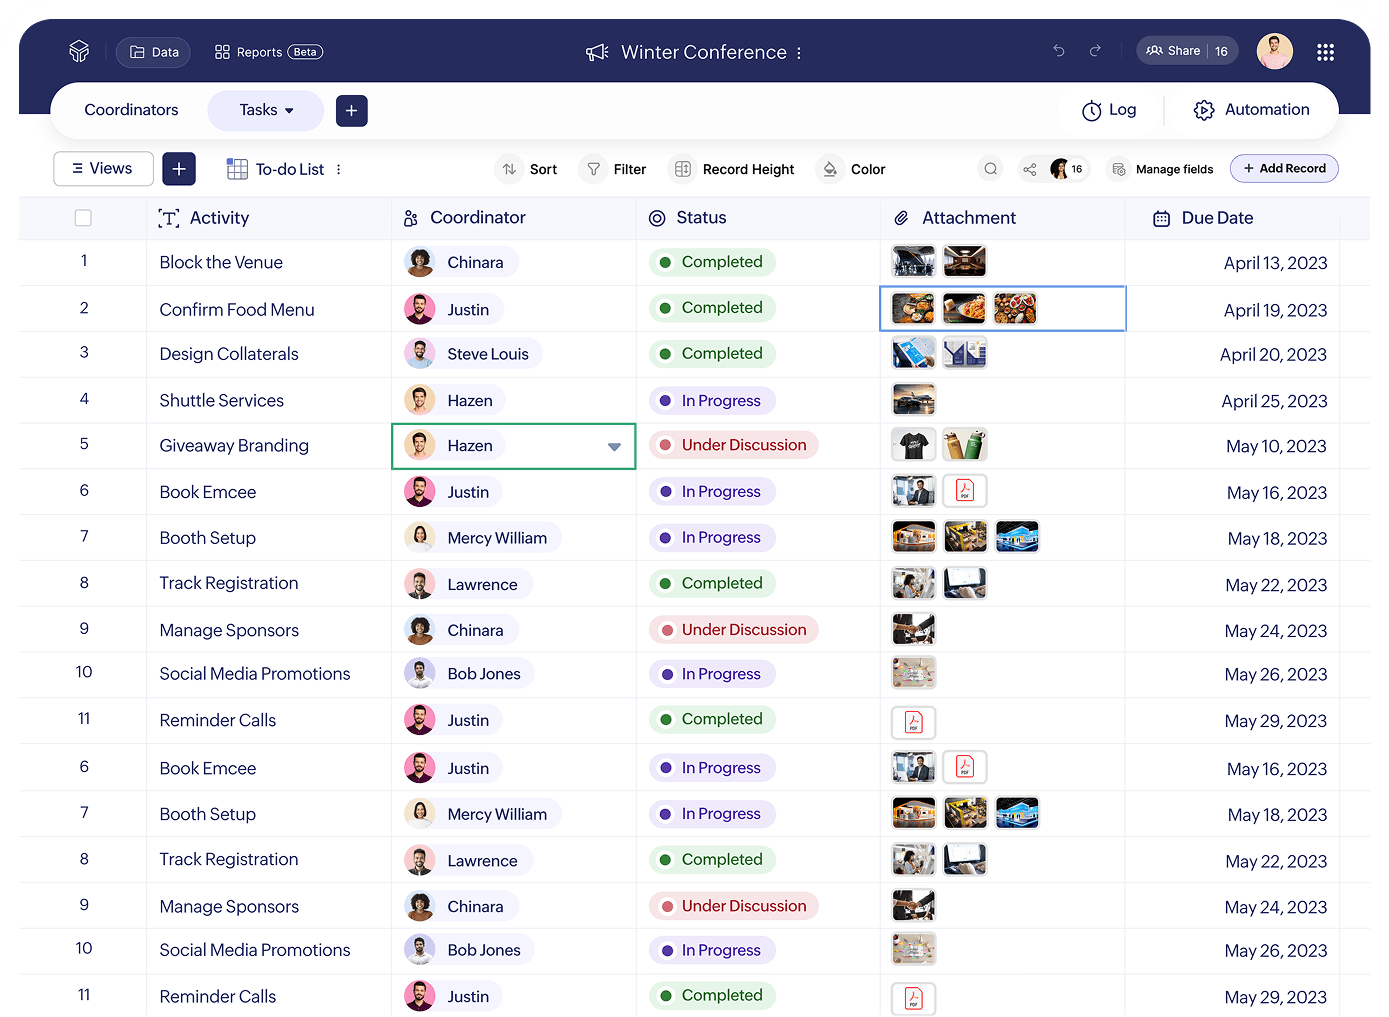Open the Reports Beta tab

tap(269, 52)
